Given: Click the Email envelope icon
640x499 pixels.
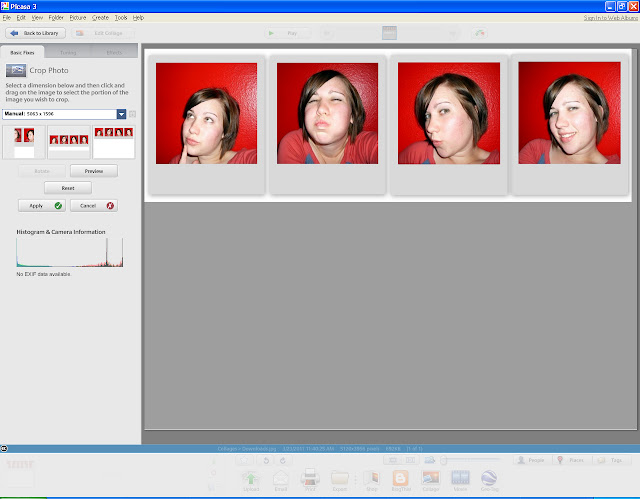Looking at the screenshot, I should [x=281, y=480].
